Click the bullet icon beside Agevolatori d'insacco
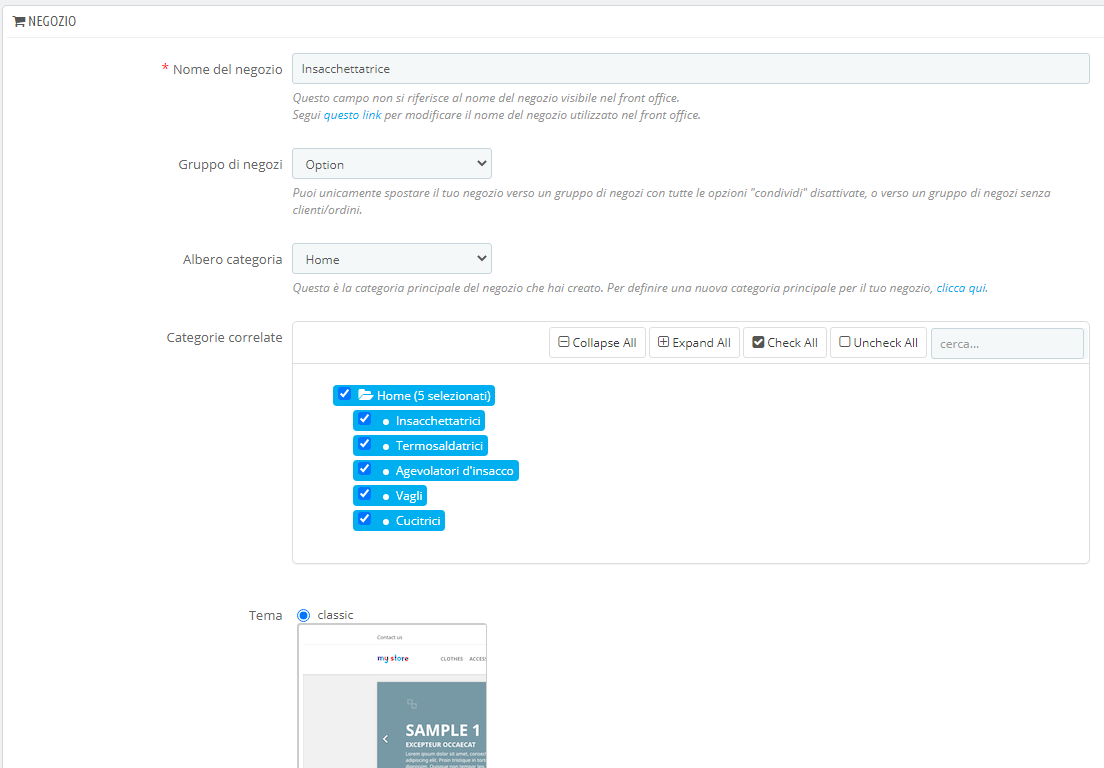 pos(386,472)
